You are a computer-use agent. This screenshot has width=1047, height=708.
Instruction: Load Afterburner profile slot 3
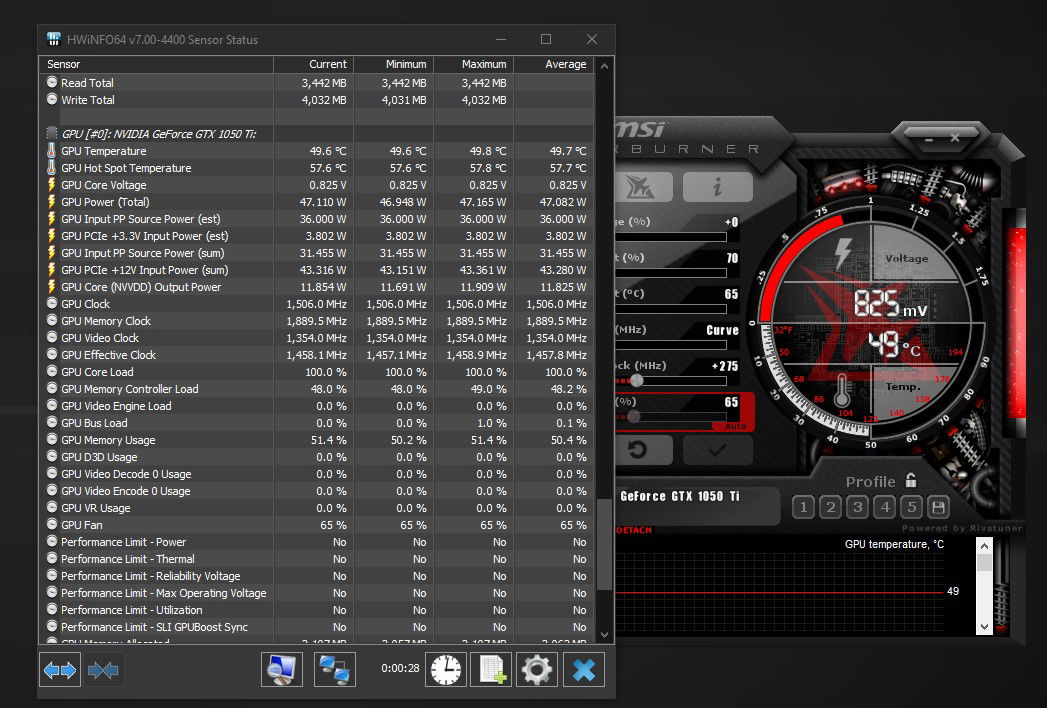coord(857,507)
